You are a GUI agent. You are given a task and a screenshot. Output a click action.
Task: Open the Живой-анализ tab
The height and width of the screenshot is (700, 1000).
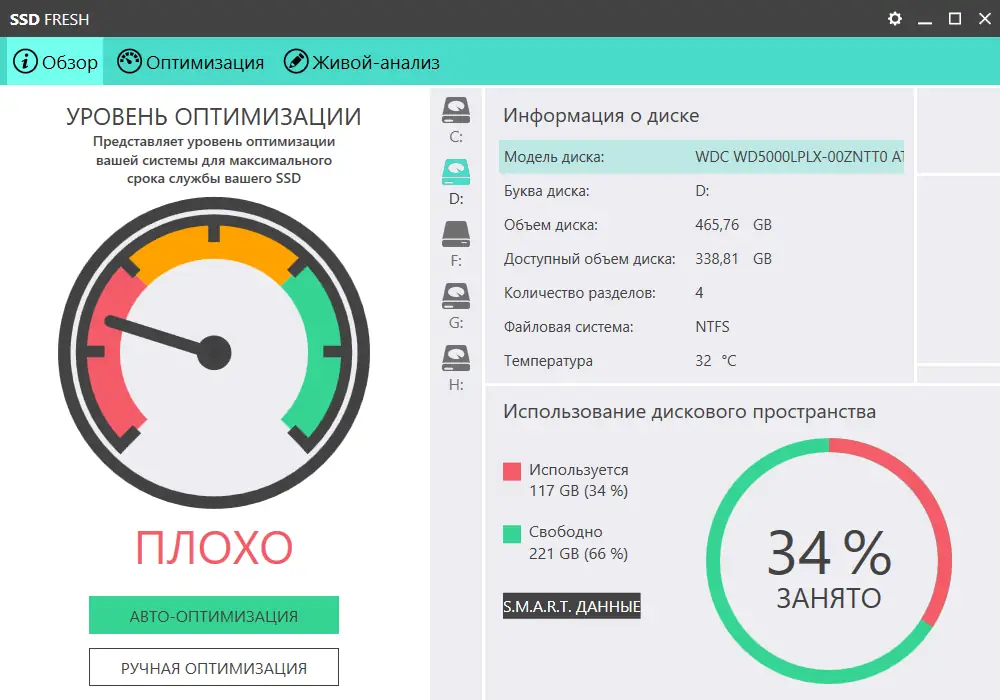click(x=362, y=62)
